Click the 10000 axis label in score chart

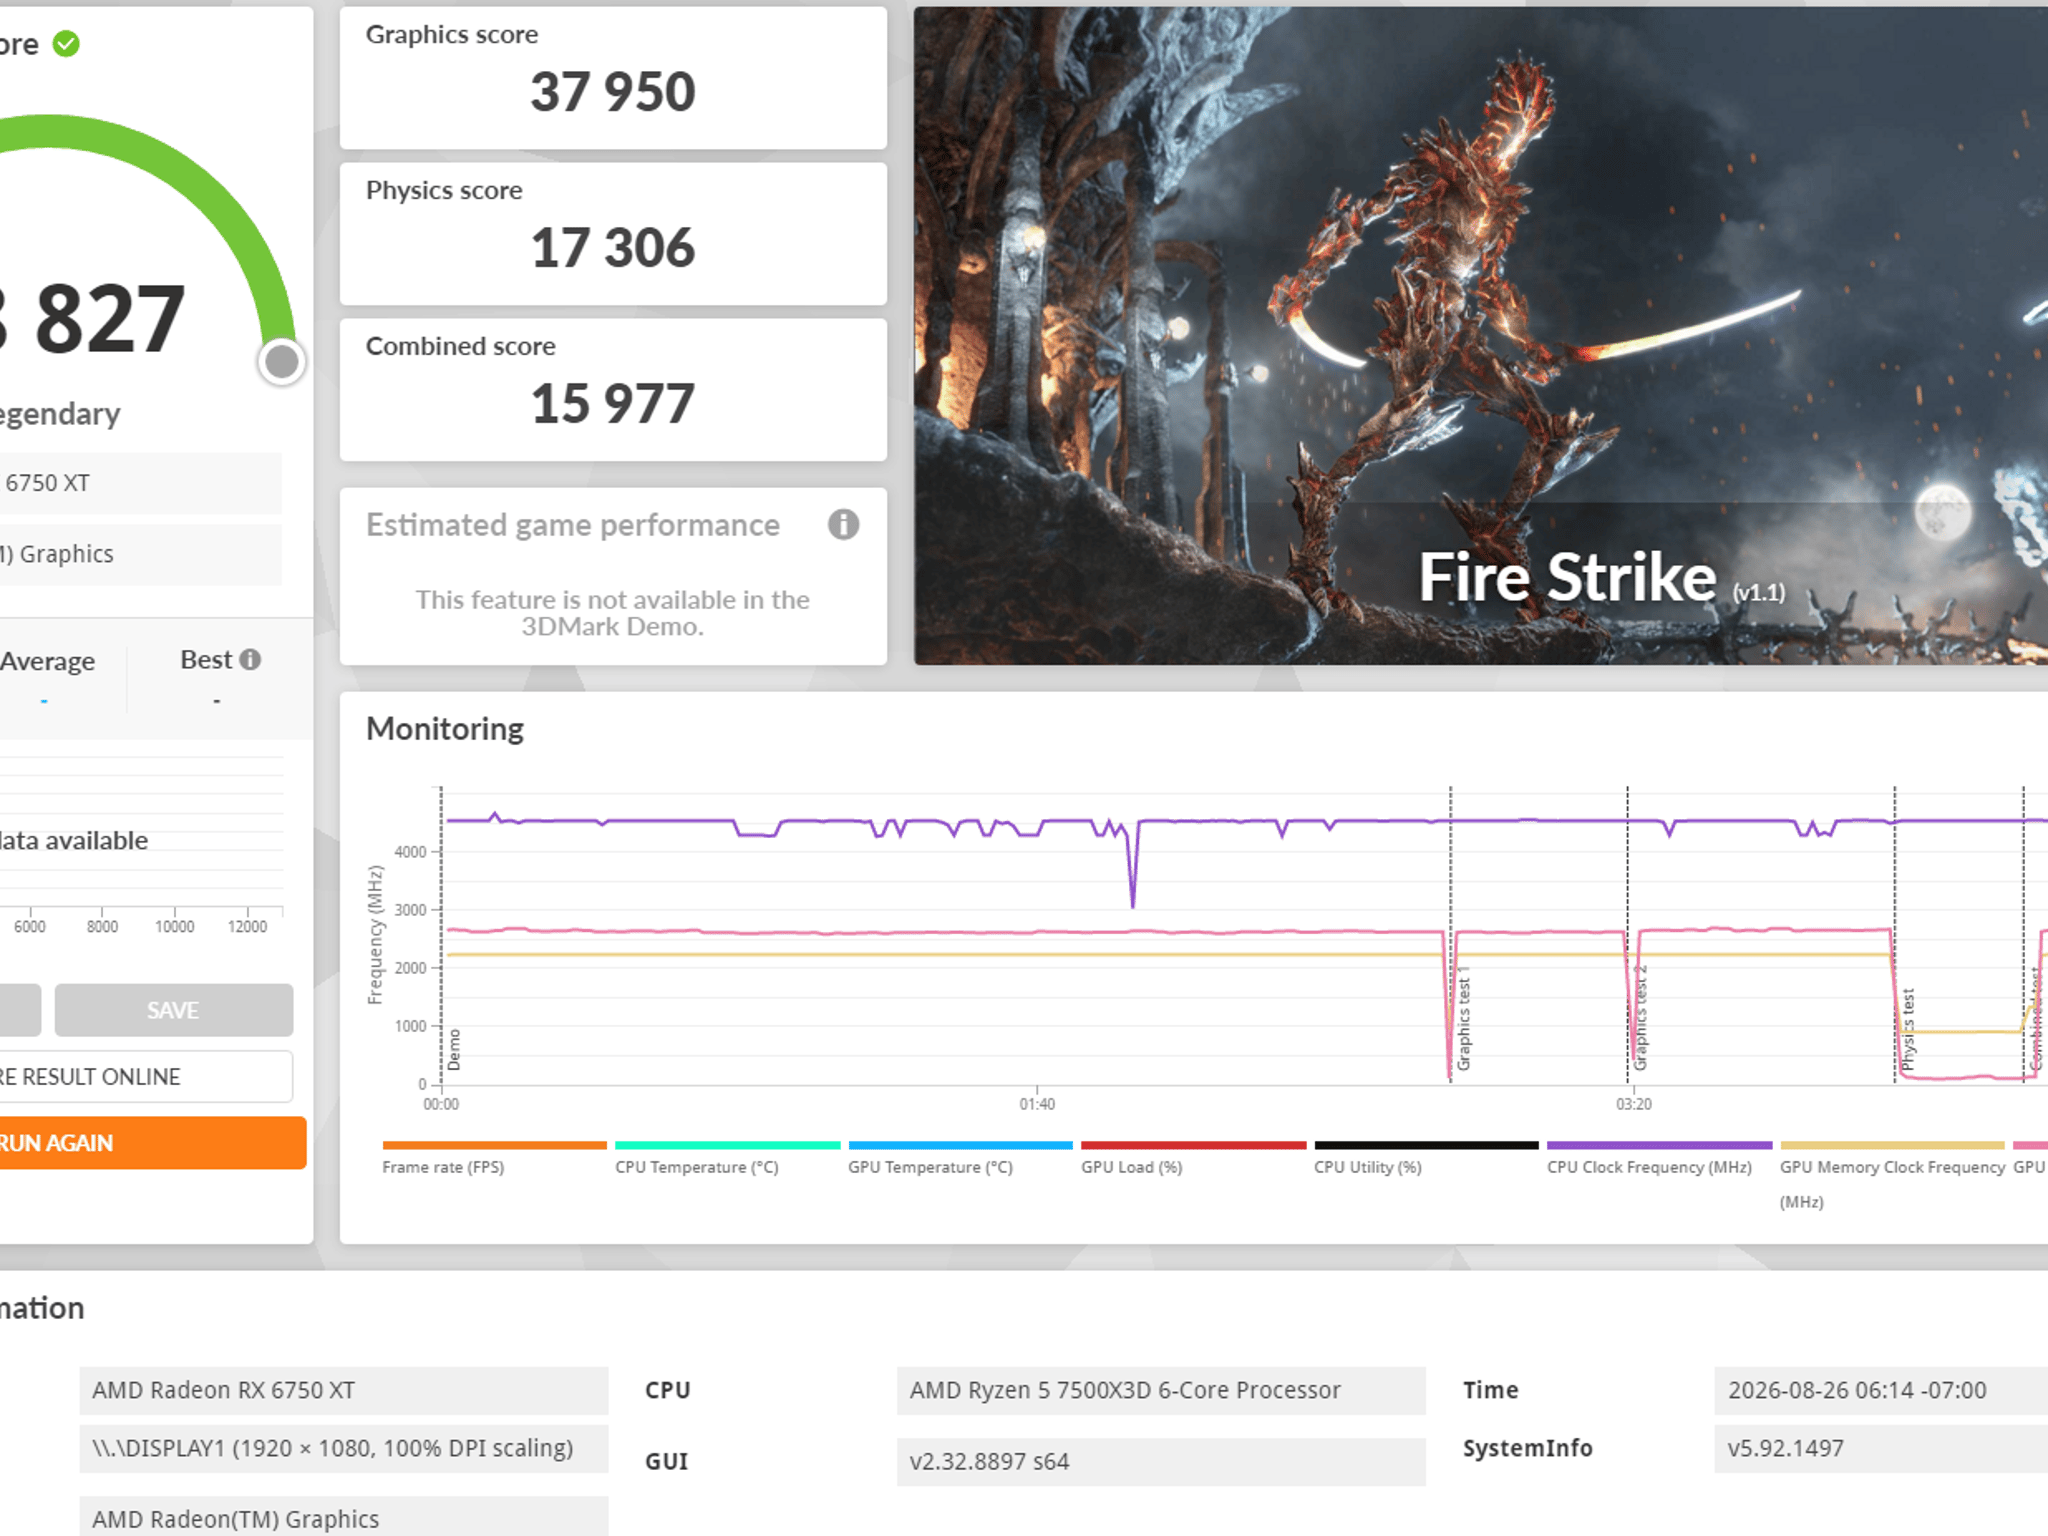click(x=174, y=927)
